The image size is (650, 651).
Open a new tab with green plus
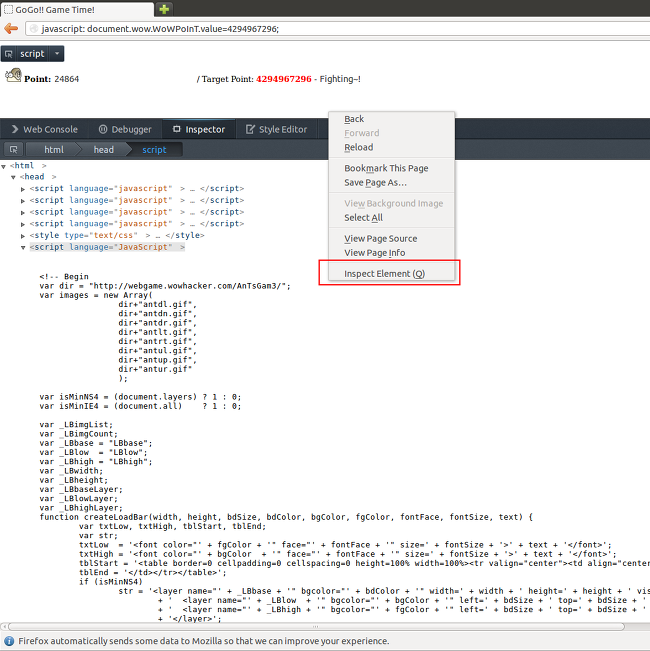point(164,9)
